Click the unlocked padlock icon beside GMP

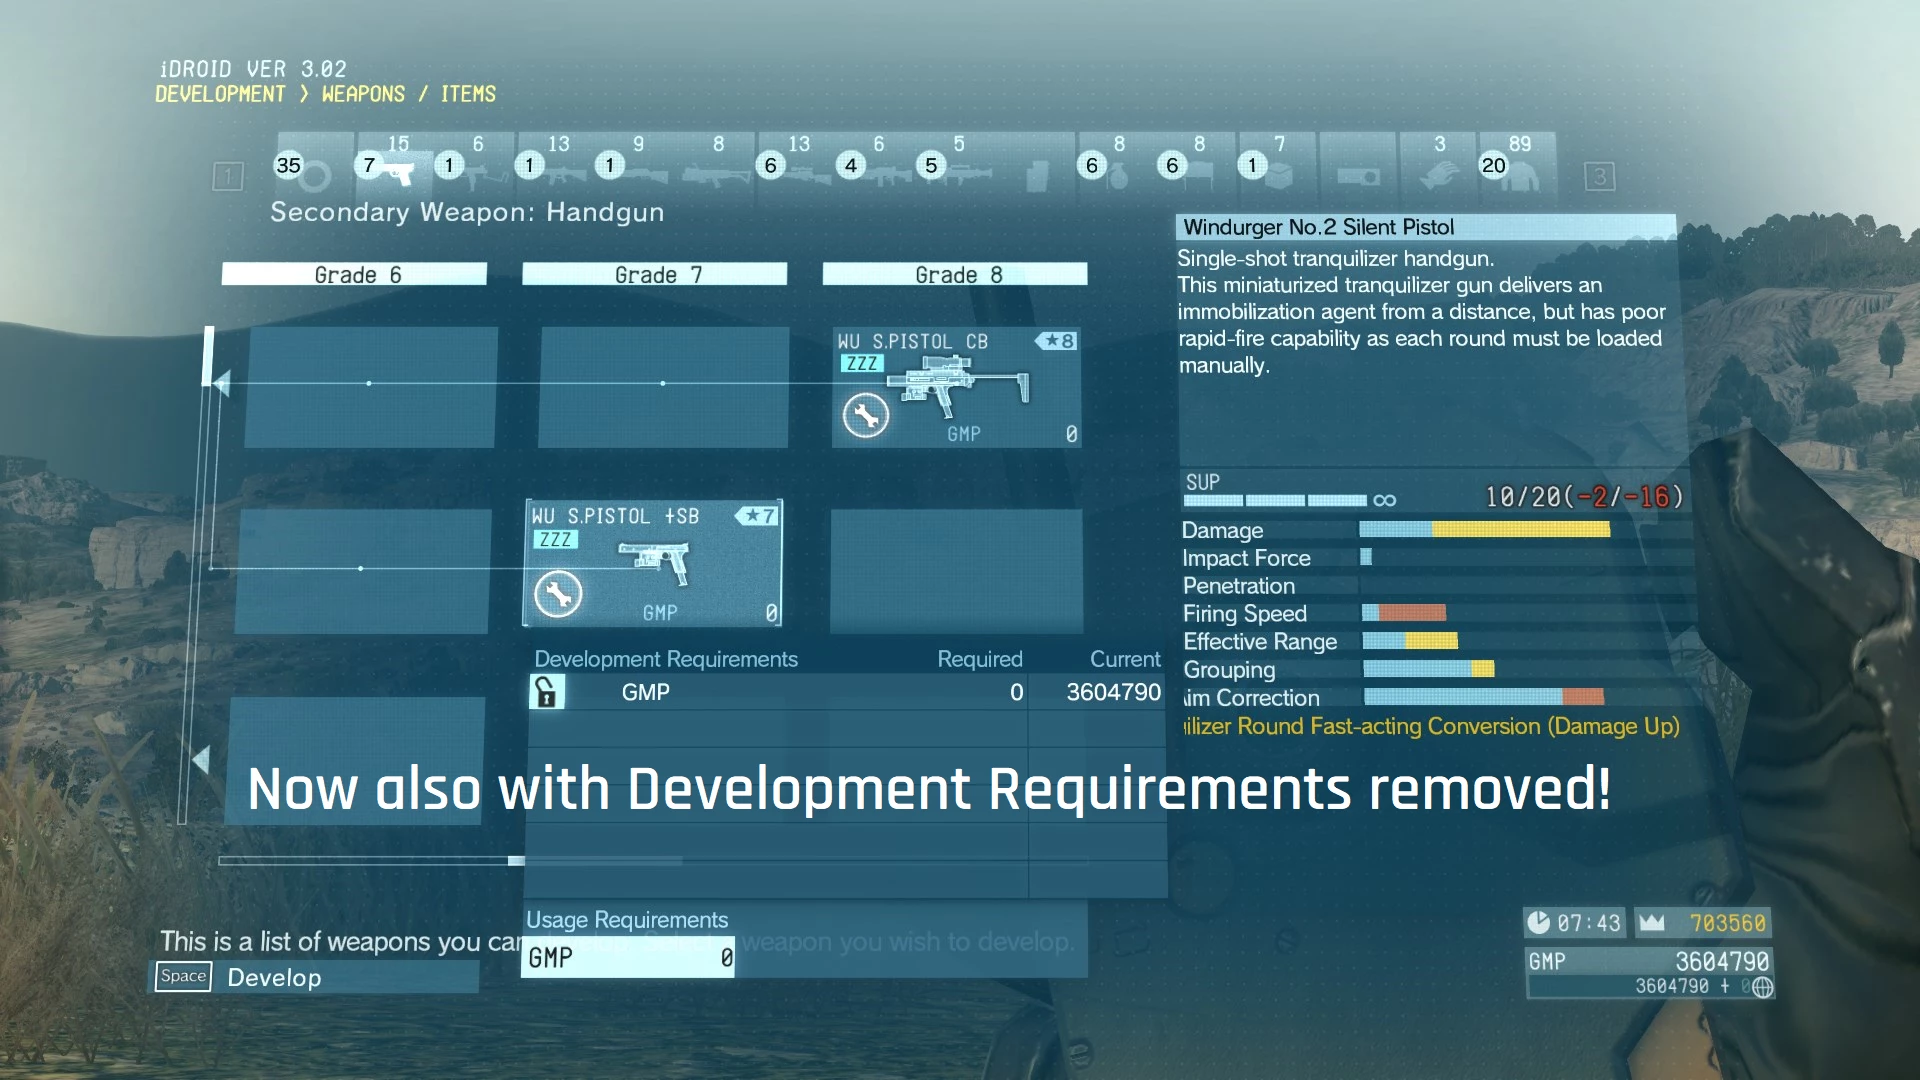[546, 692]
